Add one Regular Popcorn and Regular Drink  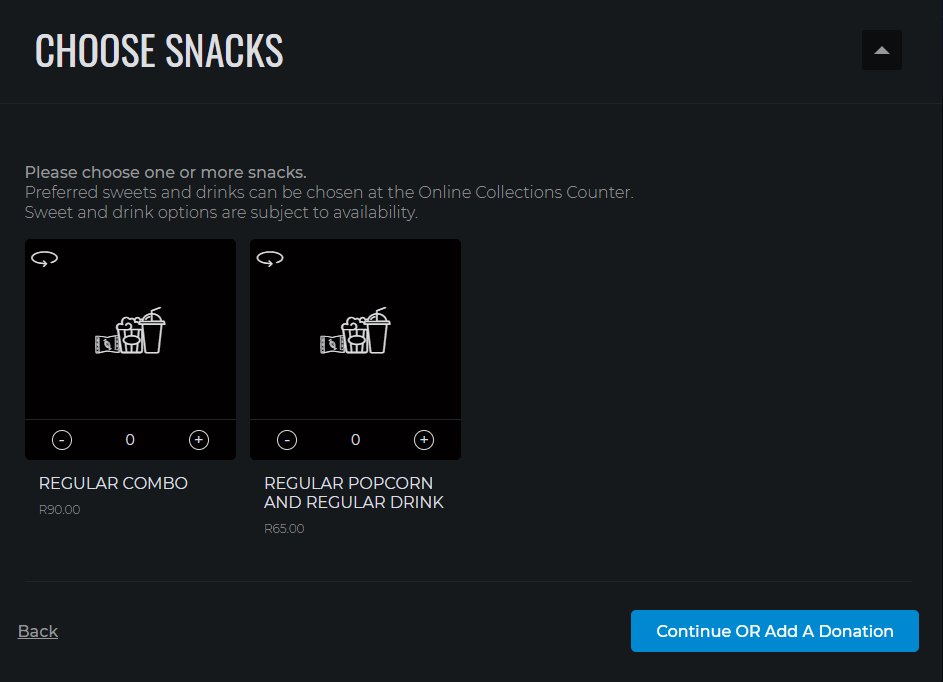point(424,440)
